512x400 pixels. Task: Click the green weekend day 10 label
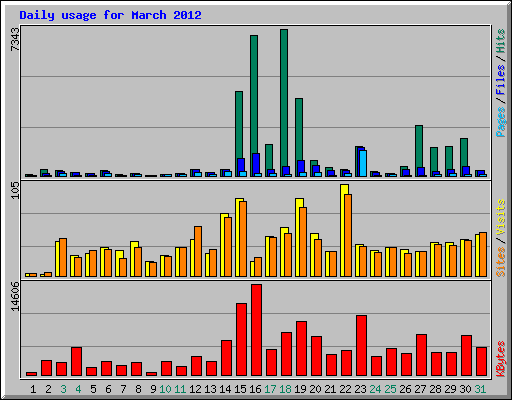coord(165,389)
